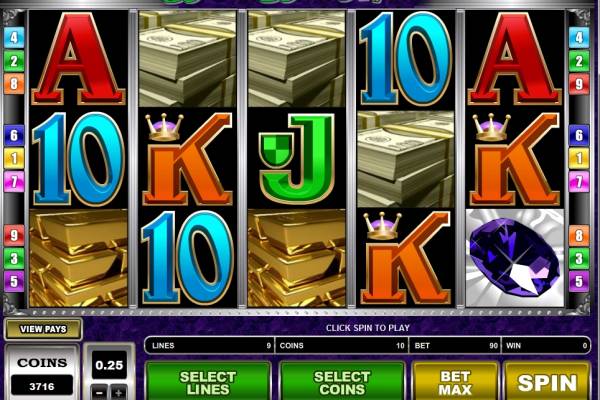This screenshot has width=600, height=400.
Task: Start the reels with the Spin button
Action: point(547,382)
